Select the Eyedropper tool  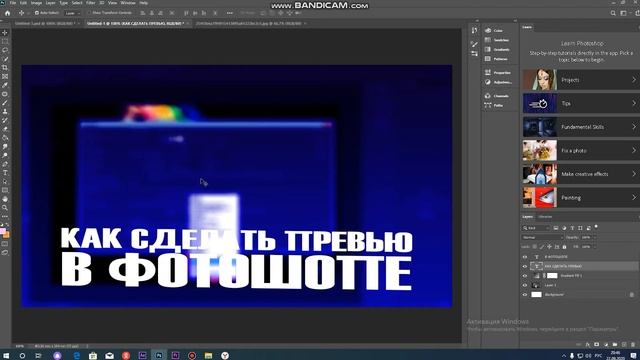[x=5, y=85]
